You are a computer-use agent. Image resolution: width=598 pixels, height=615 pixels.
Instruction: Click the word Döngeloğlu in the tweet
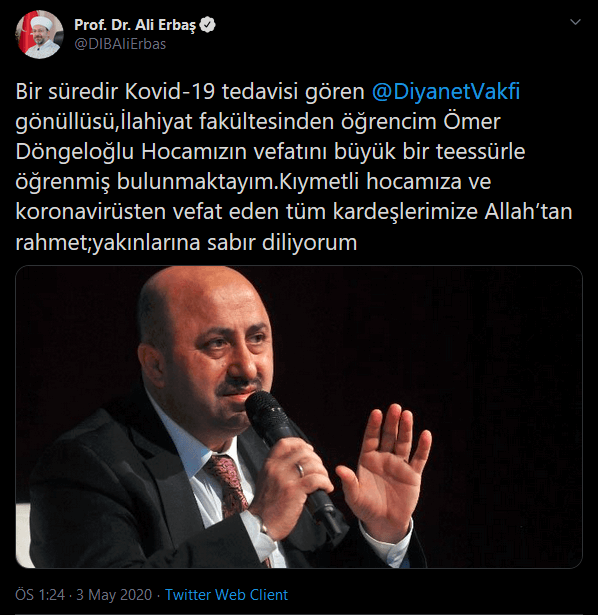click(75, 152)
